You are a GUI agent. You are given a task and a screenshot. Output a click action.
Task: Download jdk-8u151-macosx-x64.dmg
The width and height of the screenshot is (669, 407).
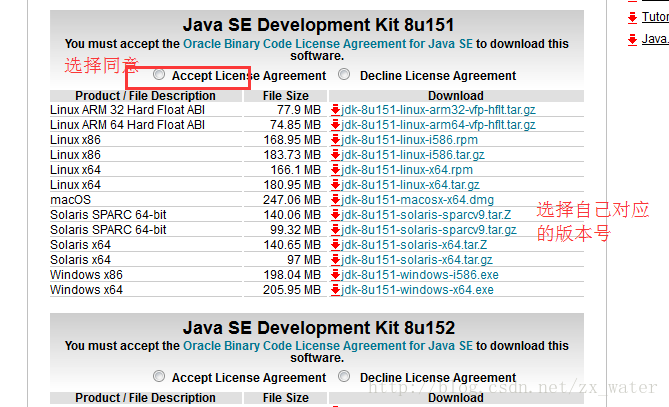click(417, 200)
